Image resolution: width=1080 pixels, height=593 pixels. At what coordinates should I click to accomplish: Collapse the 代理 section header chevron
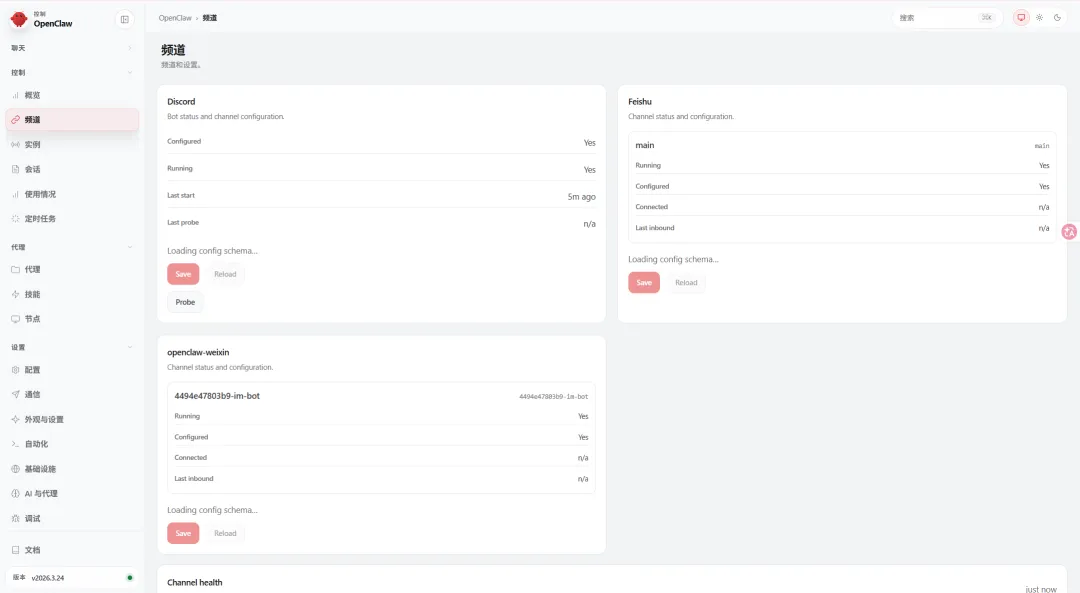129,247
